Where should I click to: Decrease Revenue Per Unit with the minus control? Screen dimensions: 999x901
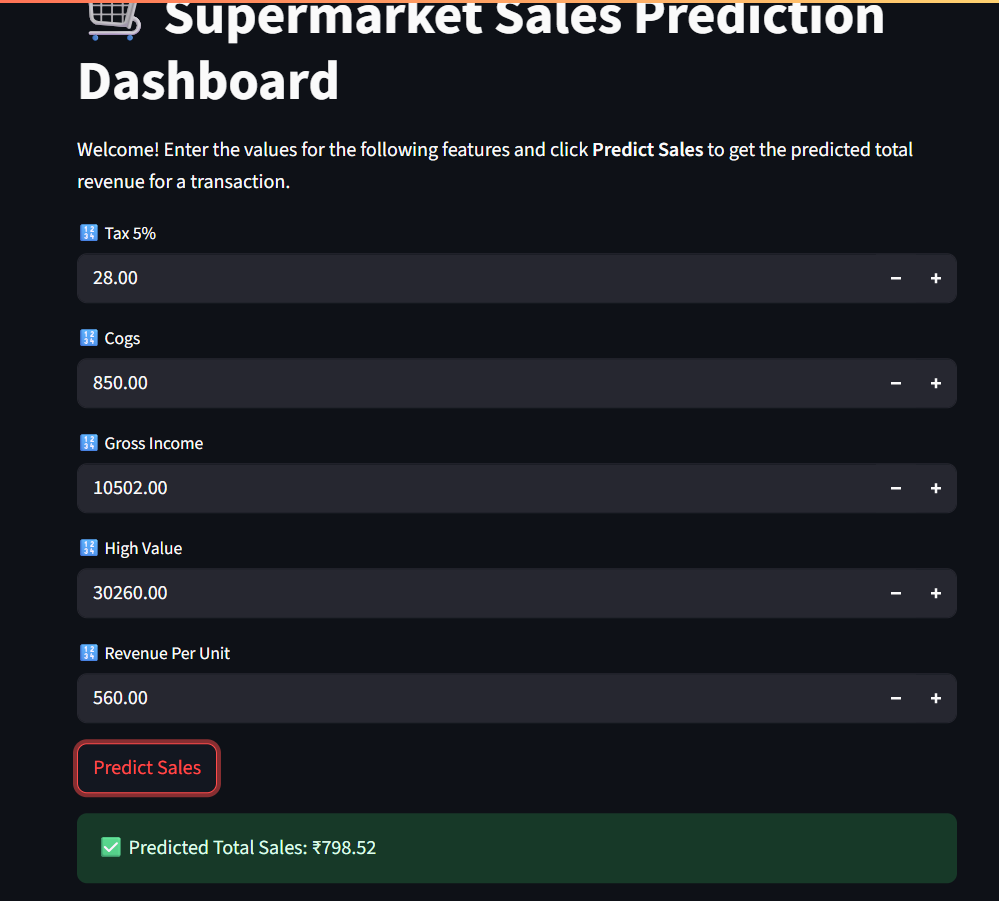click(895, 698)
